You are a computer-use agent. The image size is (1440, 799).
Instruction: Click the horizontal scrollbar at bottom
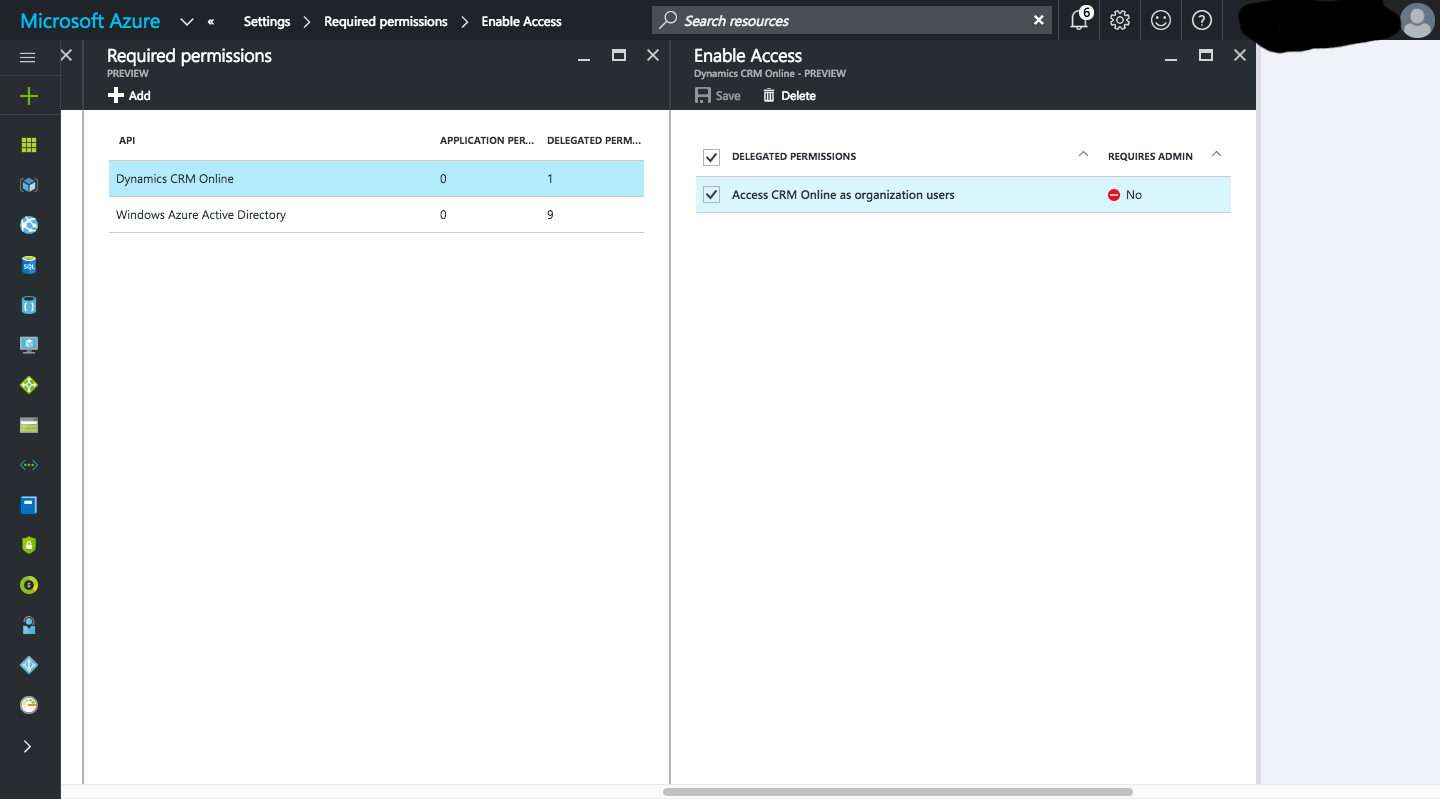pos(897,792)
